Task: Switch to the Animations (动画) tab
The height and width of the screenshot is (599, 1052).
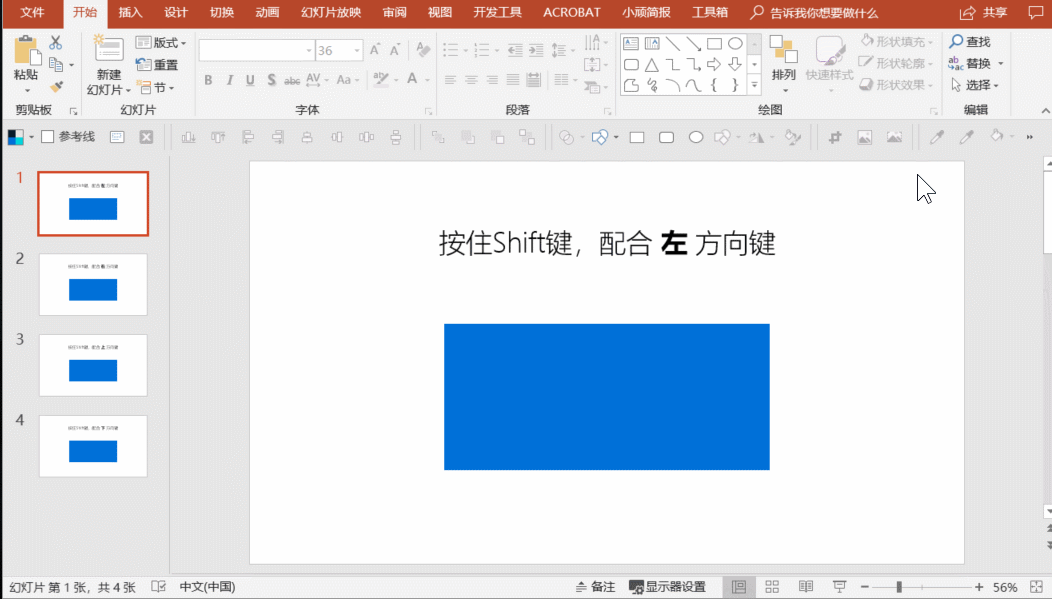Action: pos(267,13)
